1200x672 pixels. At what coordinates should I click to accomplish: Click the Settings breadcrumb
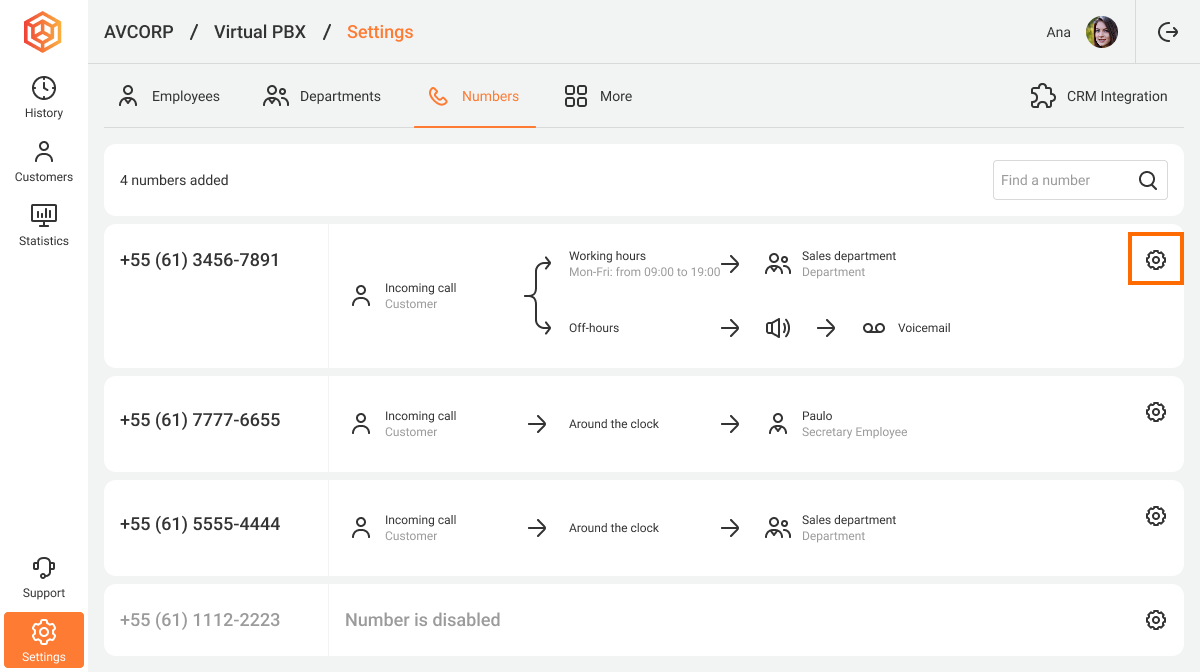pos(380,32)
